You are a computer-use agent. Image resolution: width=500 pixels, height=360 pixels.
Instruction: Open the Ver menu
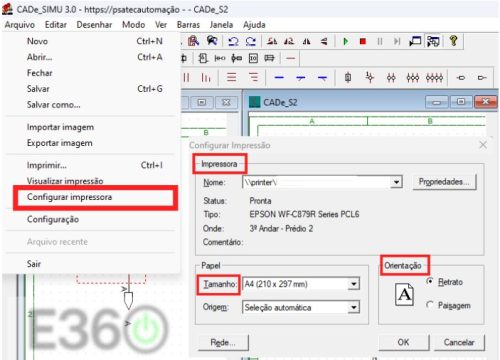tap(161, 25)
